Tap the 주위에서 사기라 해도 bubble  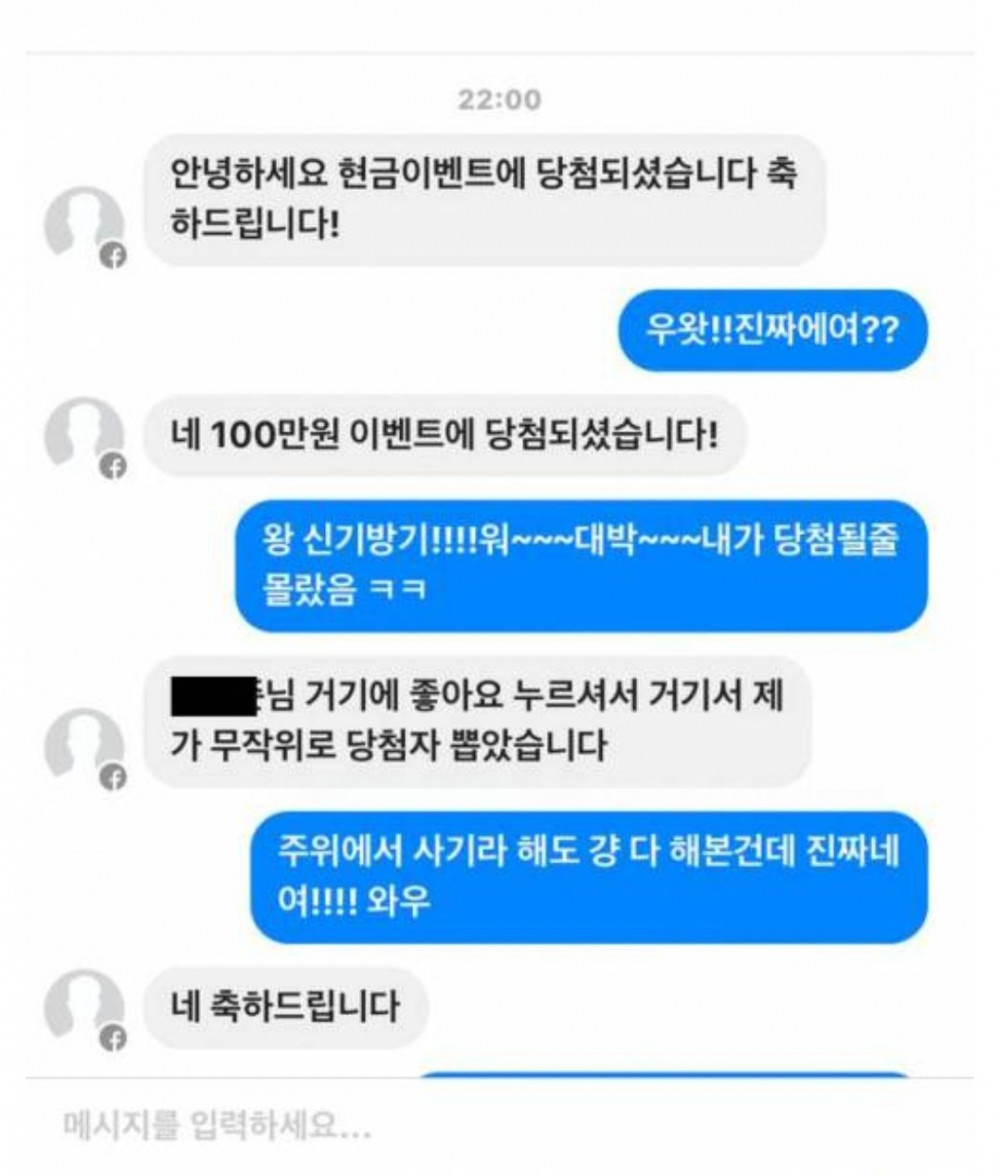tap(589, 878)
